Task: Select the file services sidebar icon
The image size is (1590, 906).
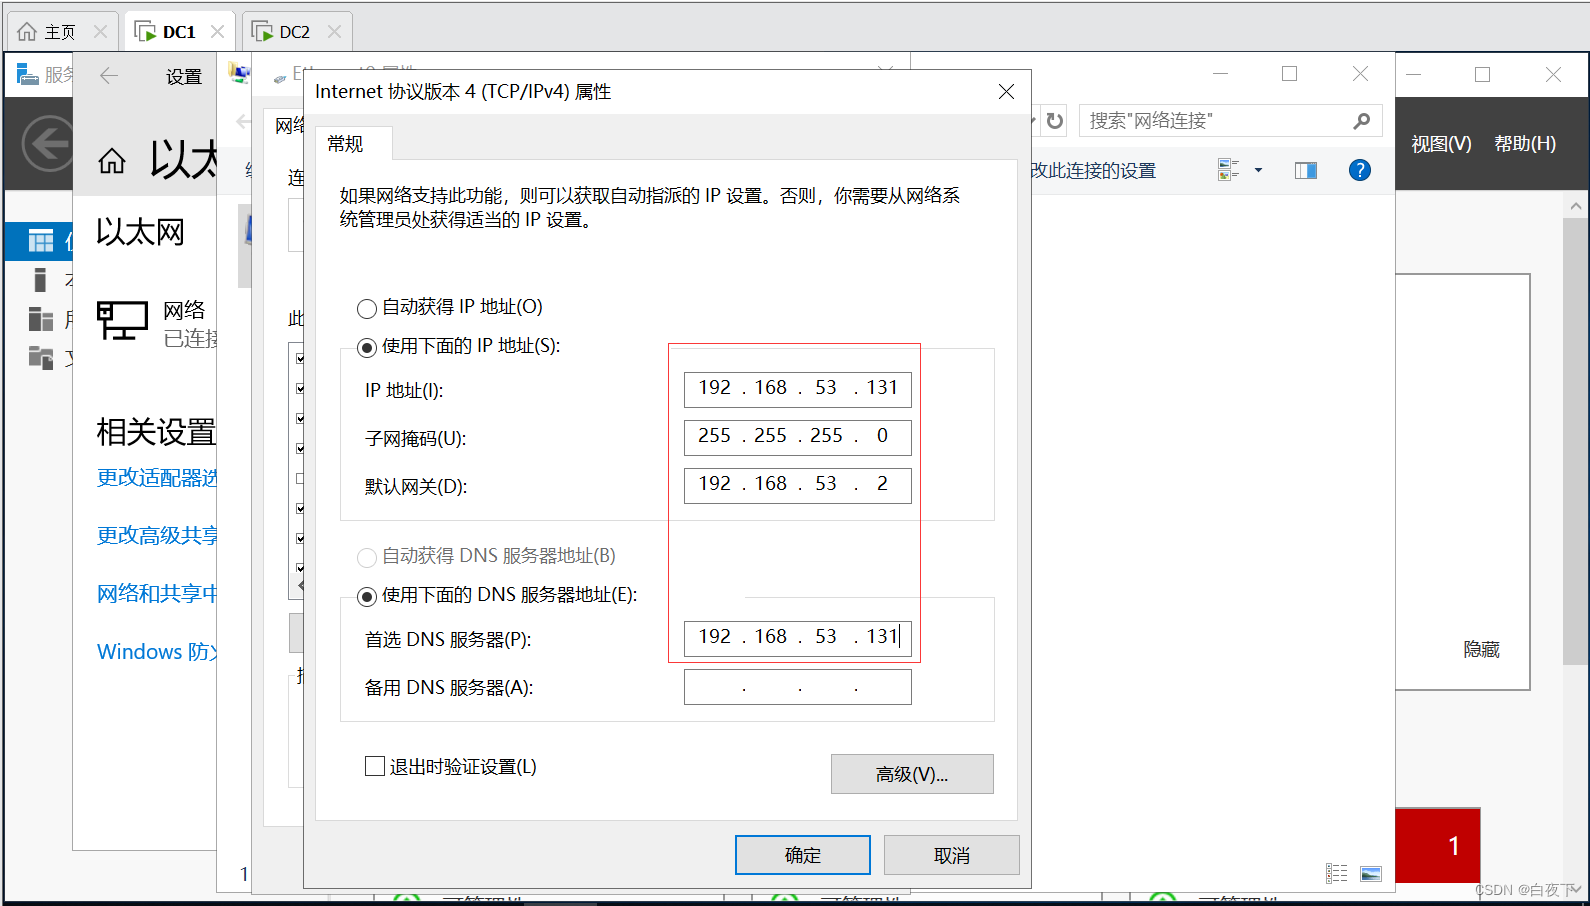Action: 41,357
